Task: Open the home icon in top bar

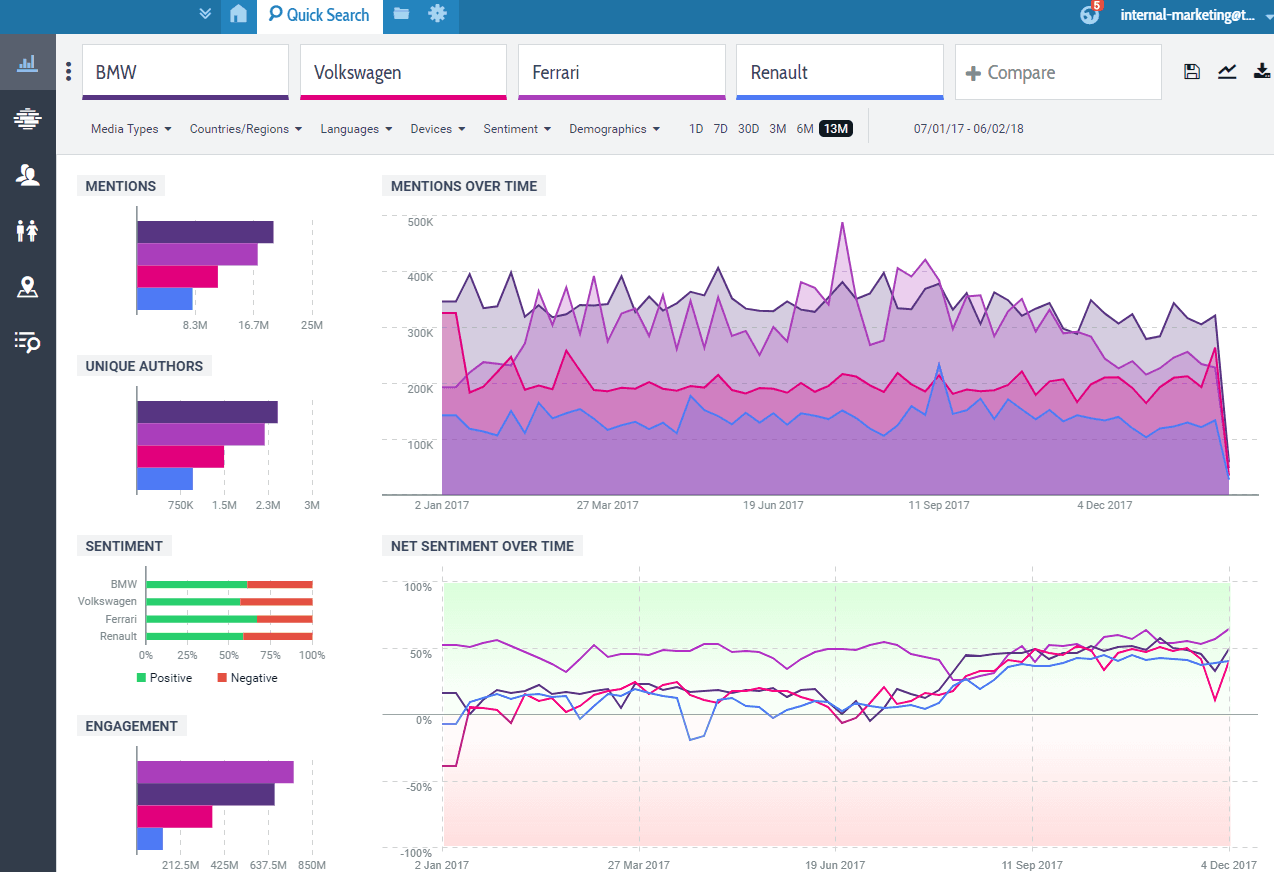Action: coord(238,15)
